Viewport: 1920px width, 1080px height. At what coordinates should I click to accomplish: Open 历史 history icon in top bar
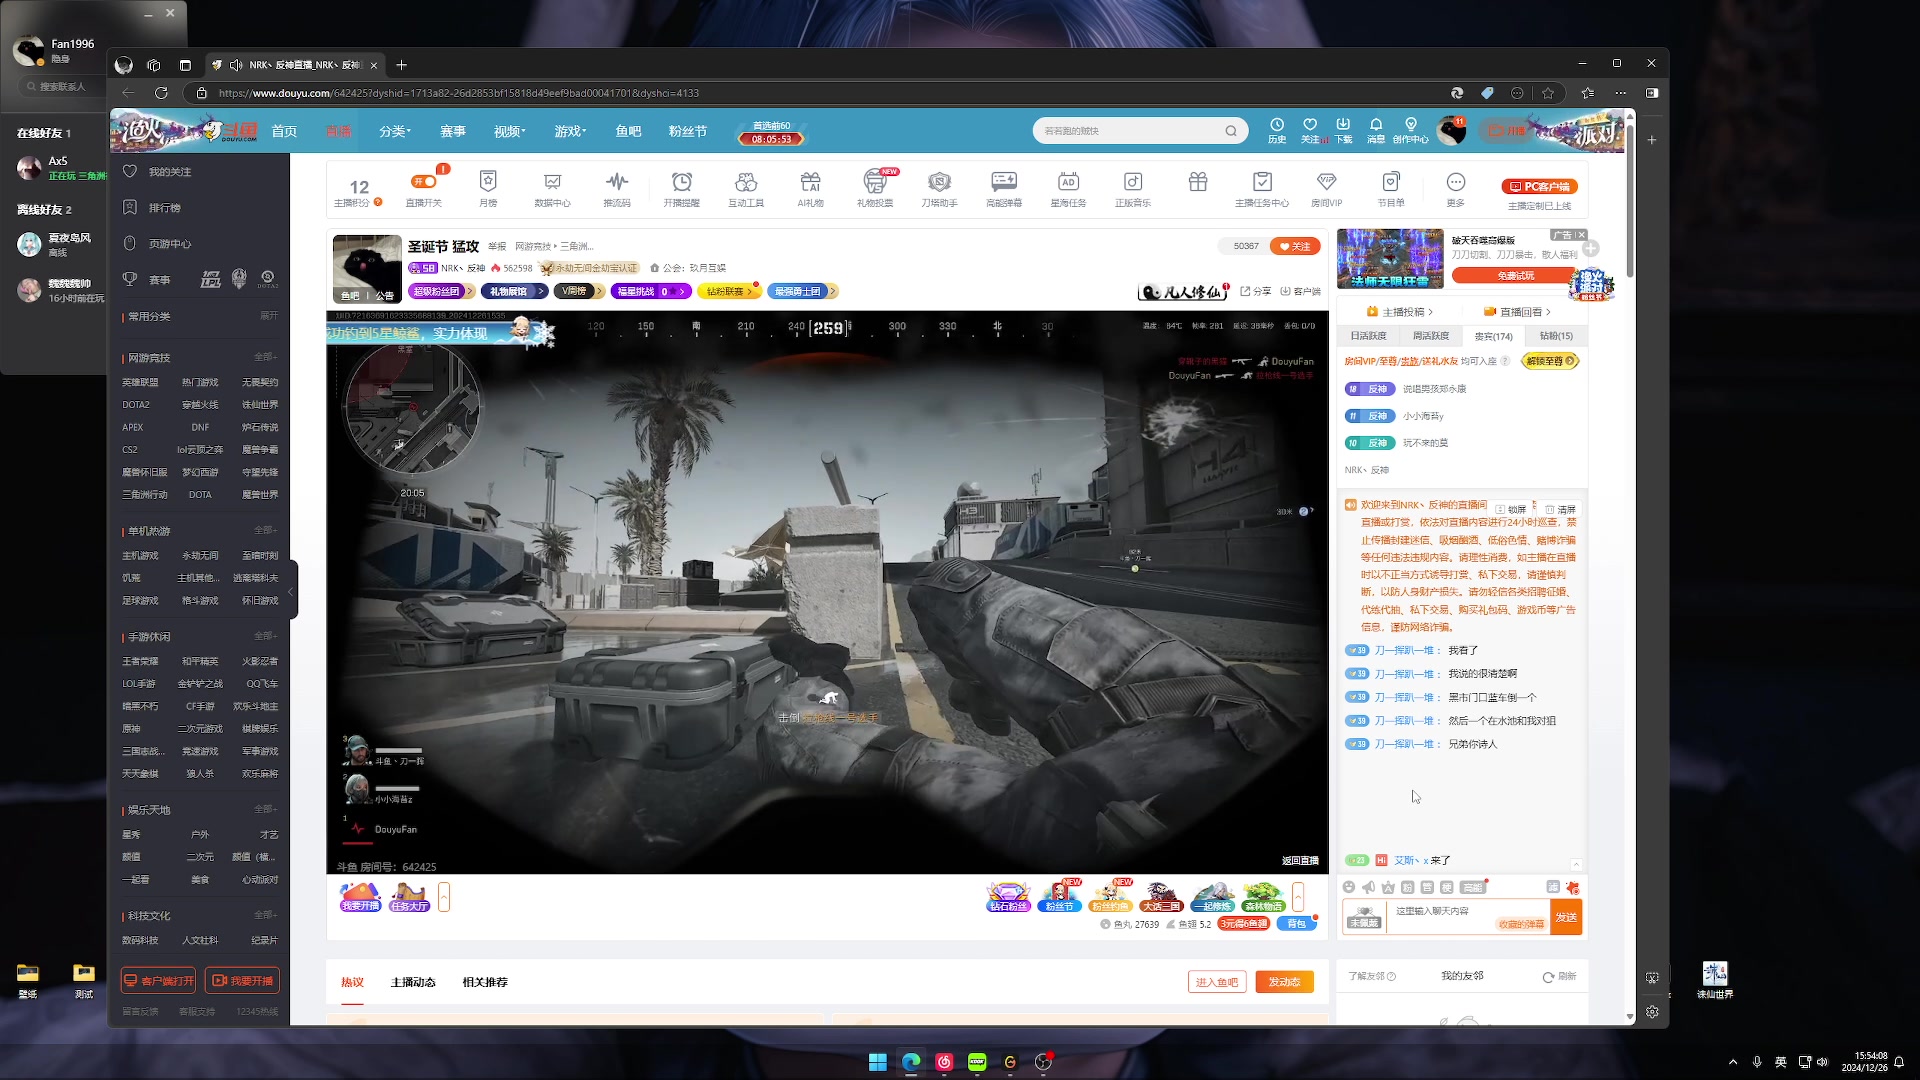tap(1277, 130)
